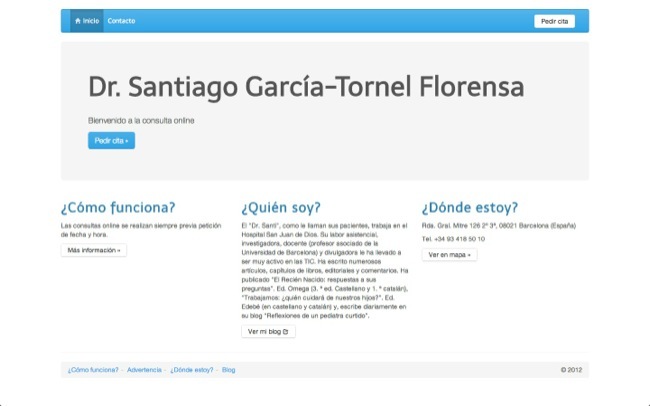This screenshot has height=406, width=650.
Task: Show the location with Ver en mapa
Action: coord(449,255)
